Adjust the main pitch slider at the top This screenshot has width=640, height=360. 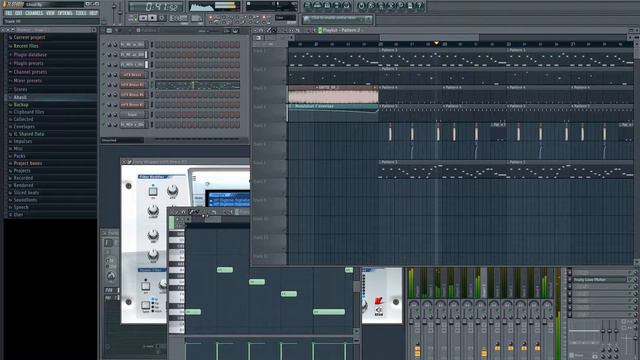(120, 12)
